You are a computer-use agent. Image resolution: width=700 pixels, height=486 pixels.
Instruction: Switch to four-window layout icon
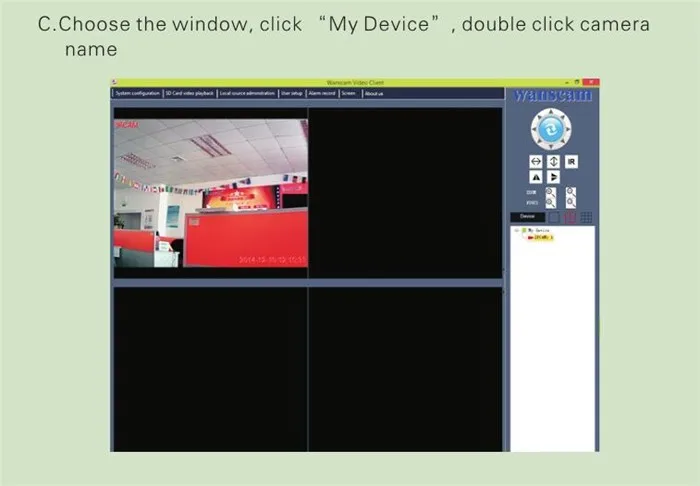570,217
